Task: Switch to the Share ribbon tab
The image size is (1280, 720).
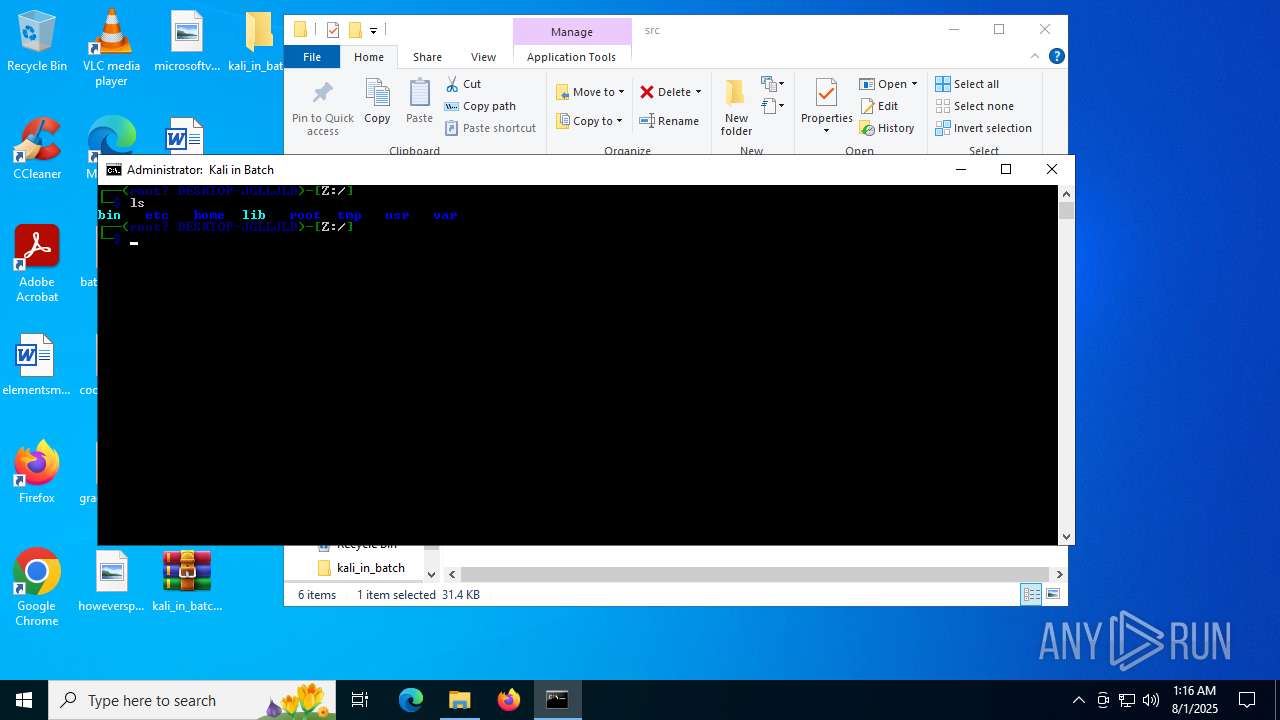Action: (x=427, y=57)
